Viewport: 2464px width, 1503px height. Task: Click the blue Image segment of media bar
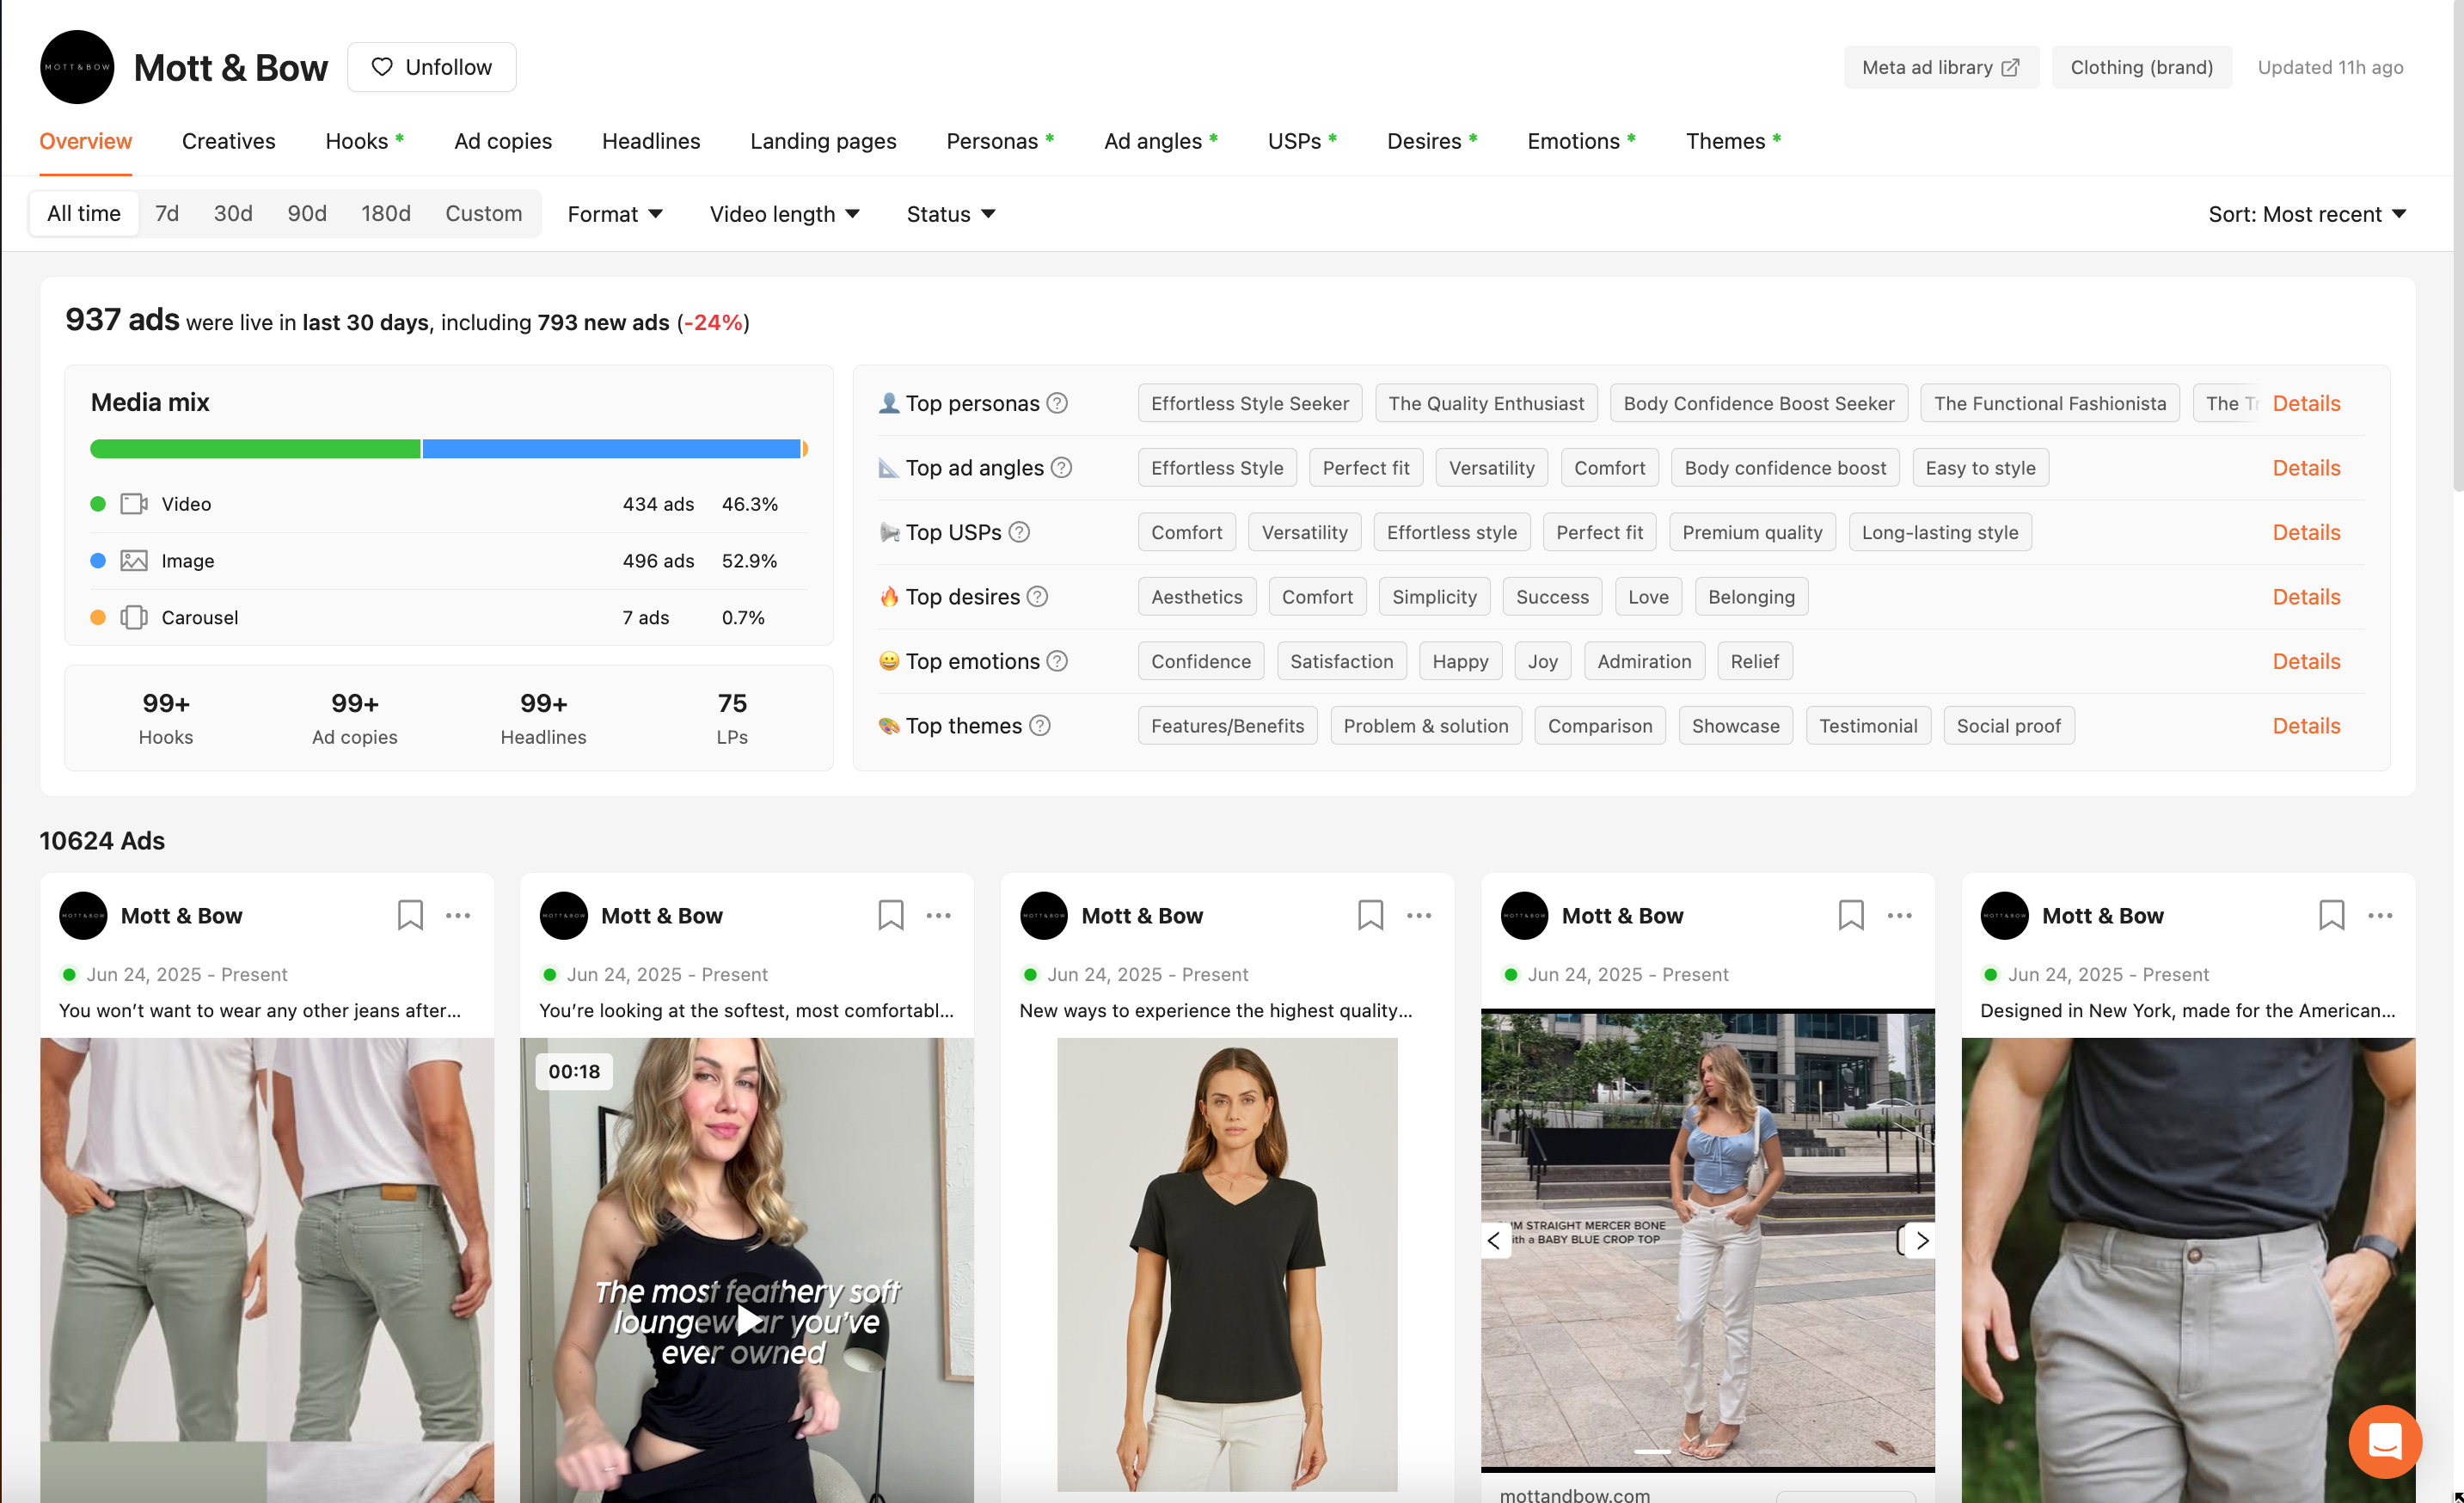(610, 449)
